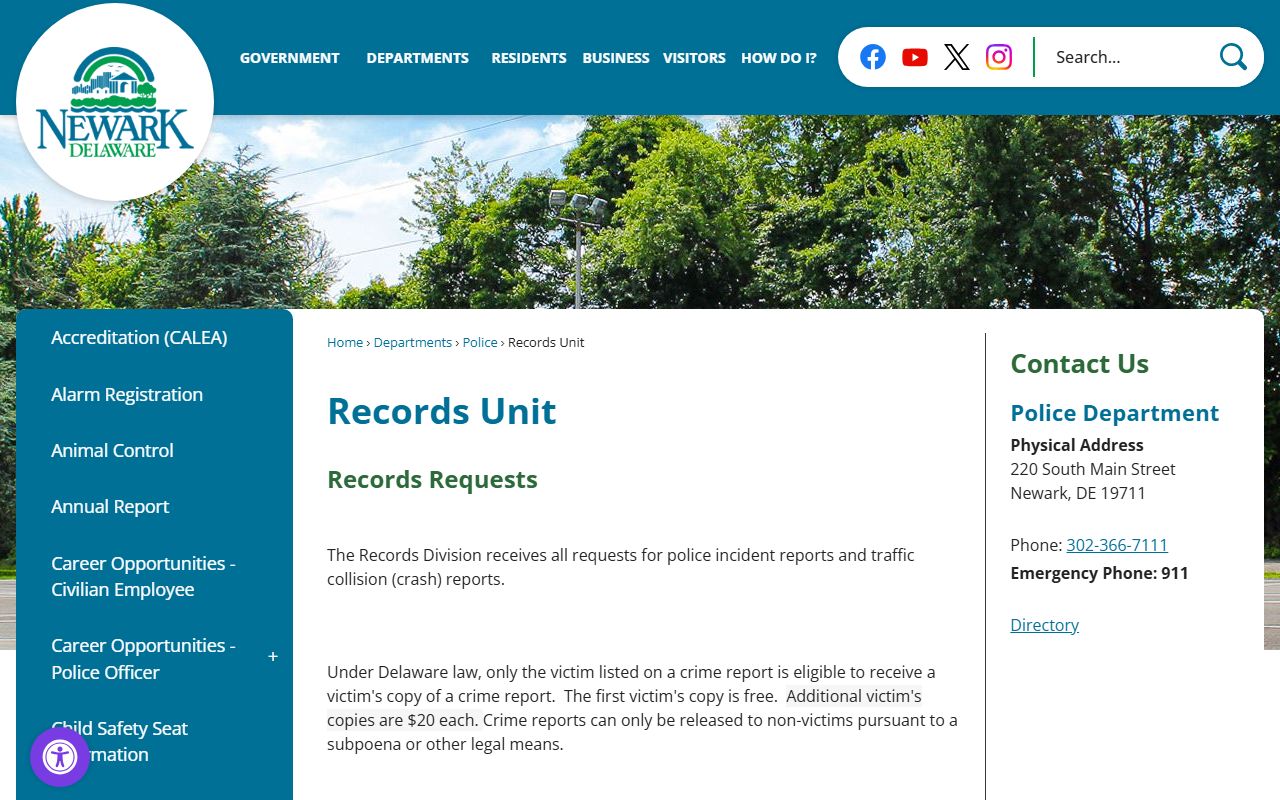This screenshot has height=800, width=1280.
Task: Click inside the Search text field
Action: [1125, 57]
